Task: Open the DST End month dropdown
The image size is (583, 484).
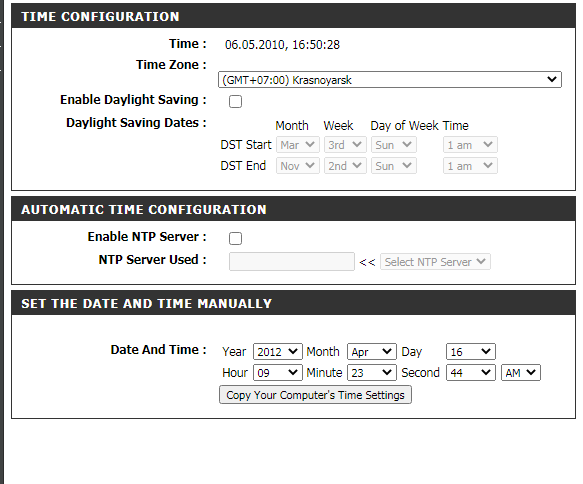Action: coord(297,165)
